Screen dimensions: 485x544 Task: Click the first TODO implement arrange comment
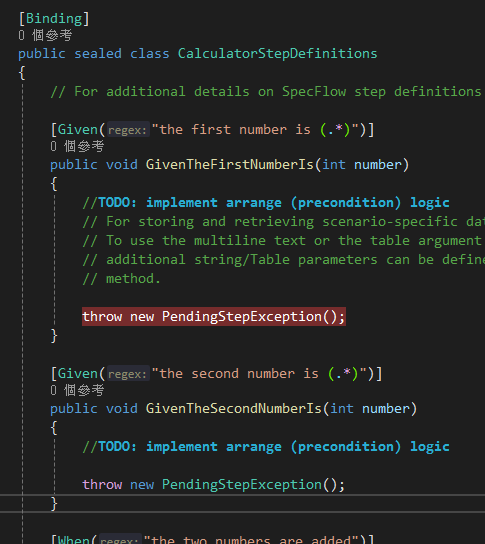[266, 203]
